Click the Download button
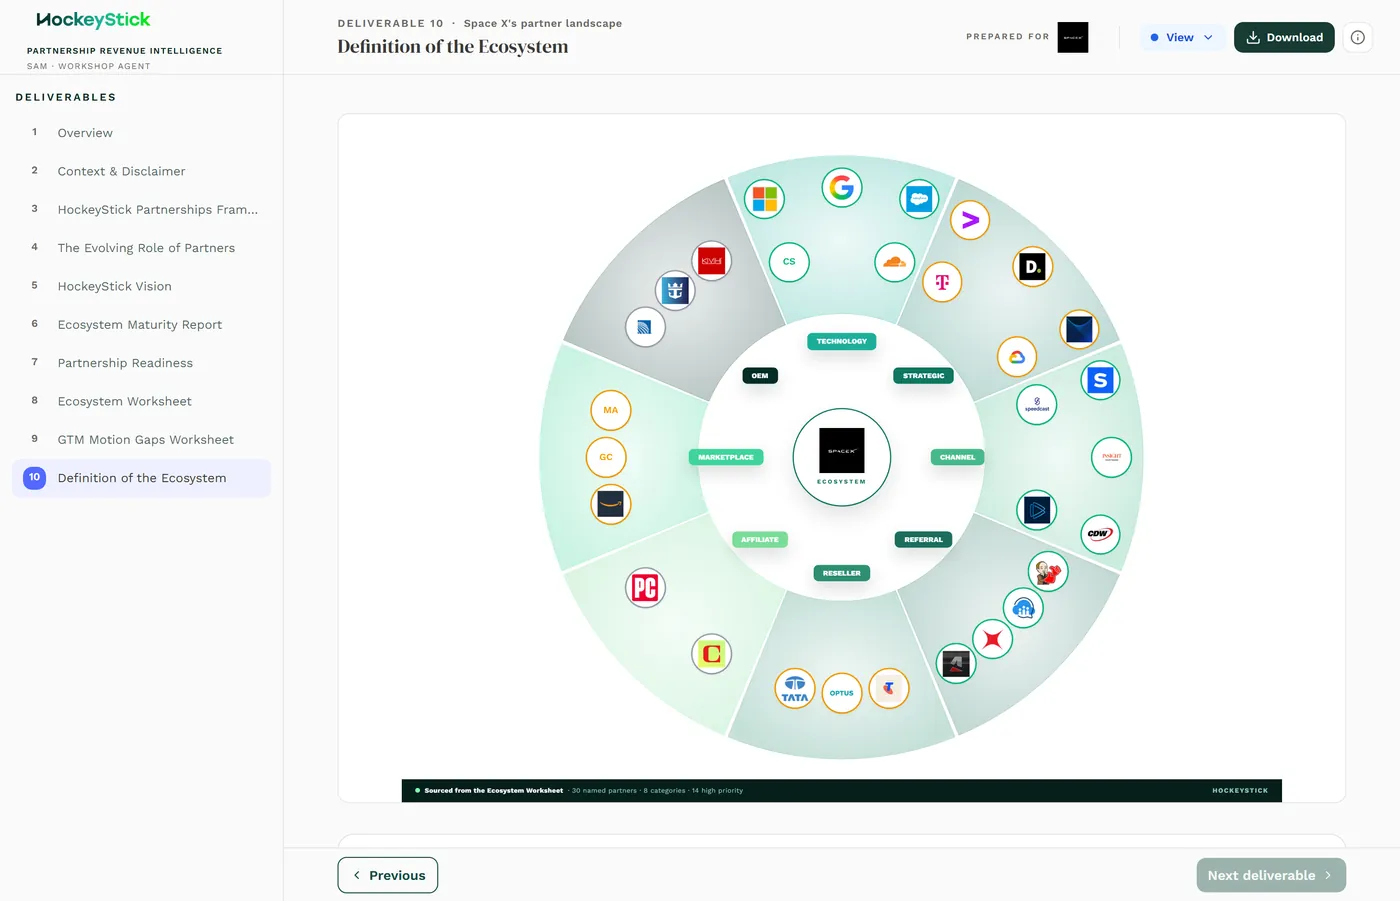This screenshot has width=1400, height=901. (x=1284, y=37)
